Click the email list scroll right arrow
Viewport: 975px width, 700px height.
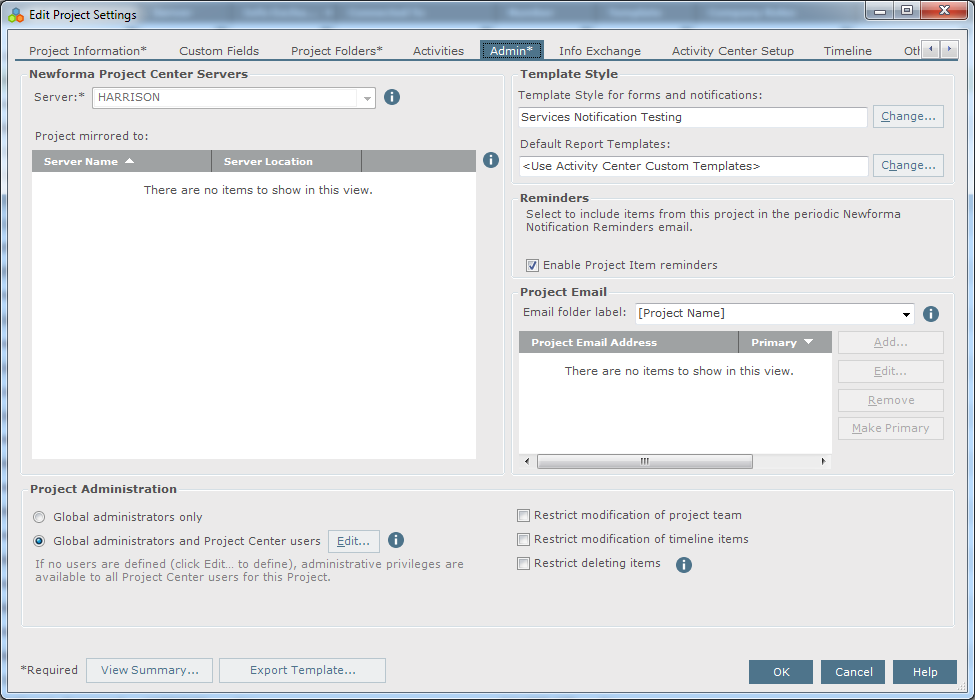coord(823,461)
